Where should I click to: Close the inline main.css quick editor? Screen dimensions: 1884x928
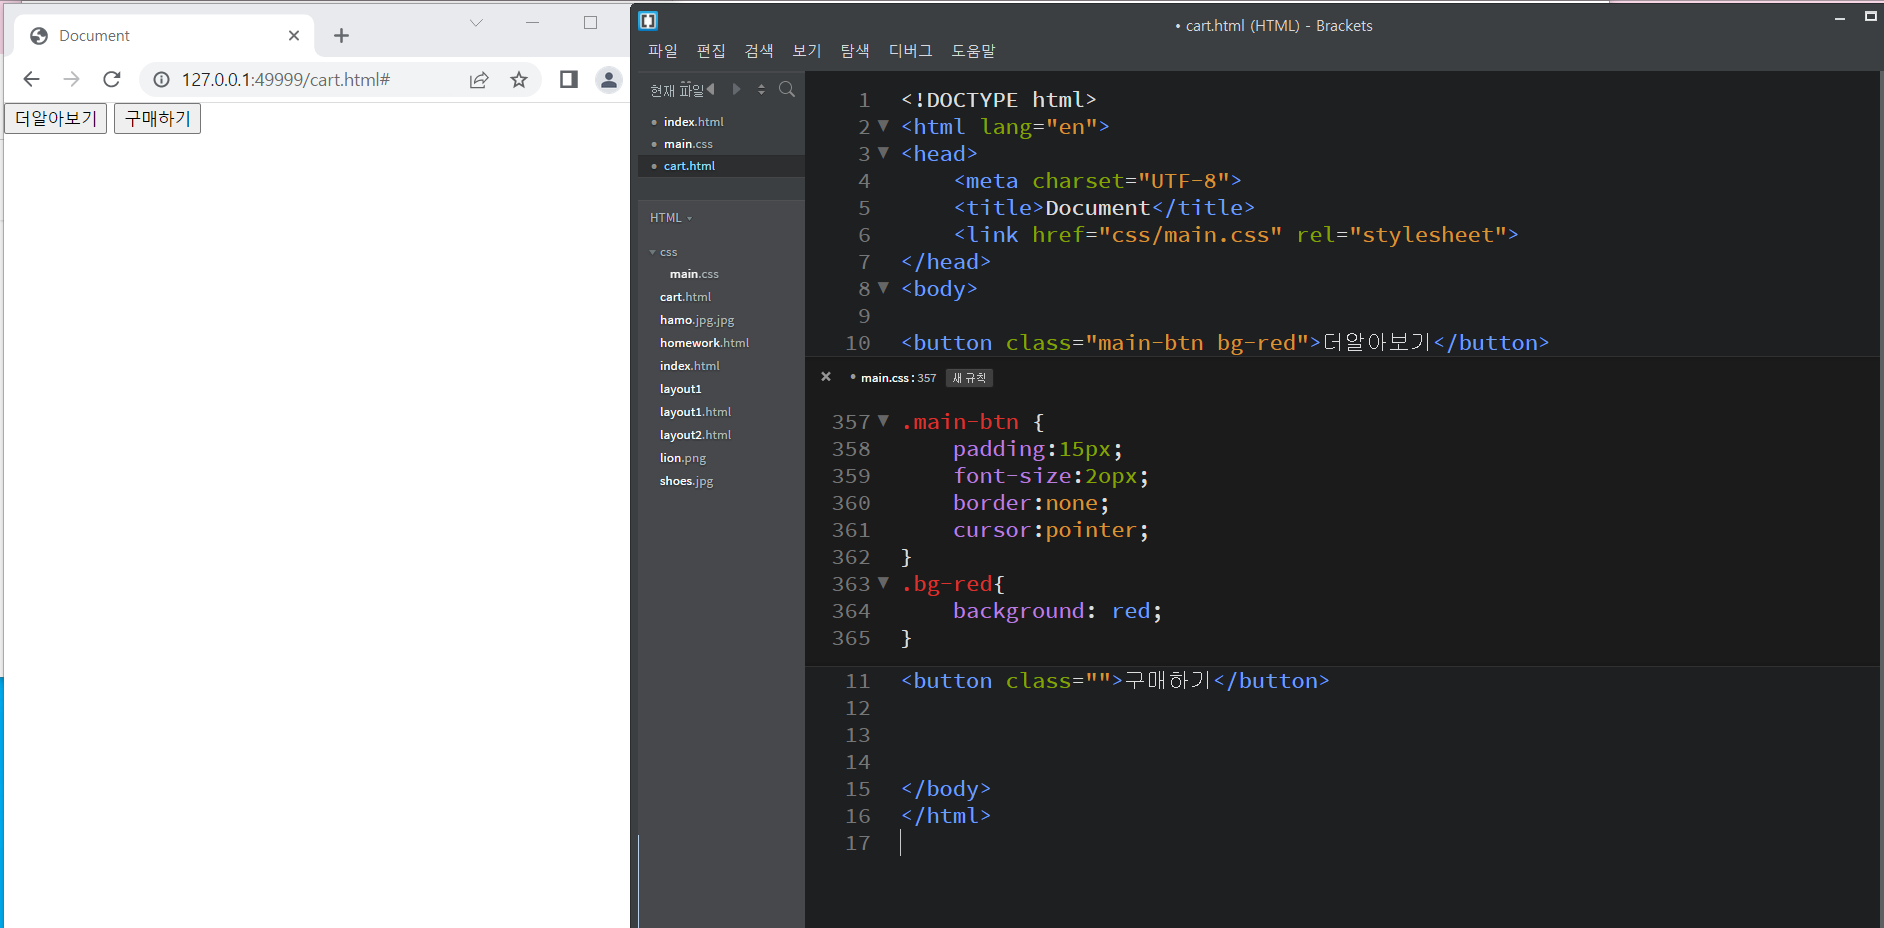(x=826, y=377)
